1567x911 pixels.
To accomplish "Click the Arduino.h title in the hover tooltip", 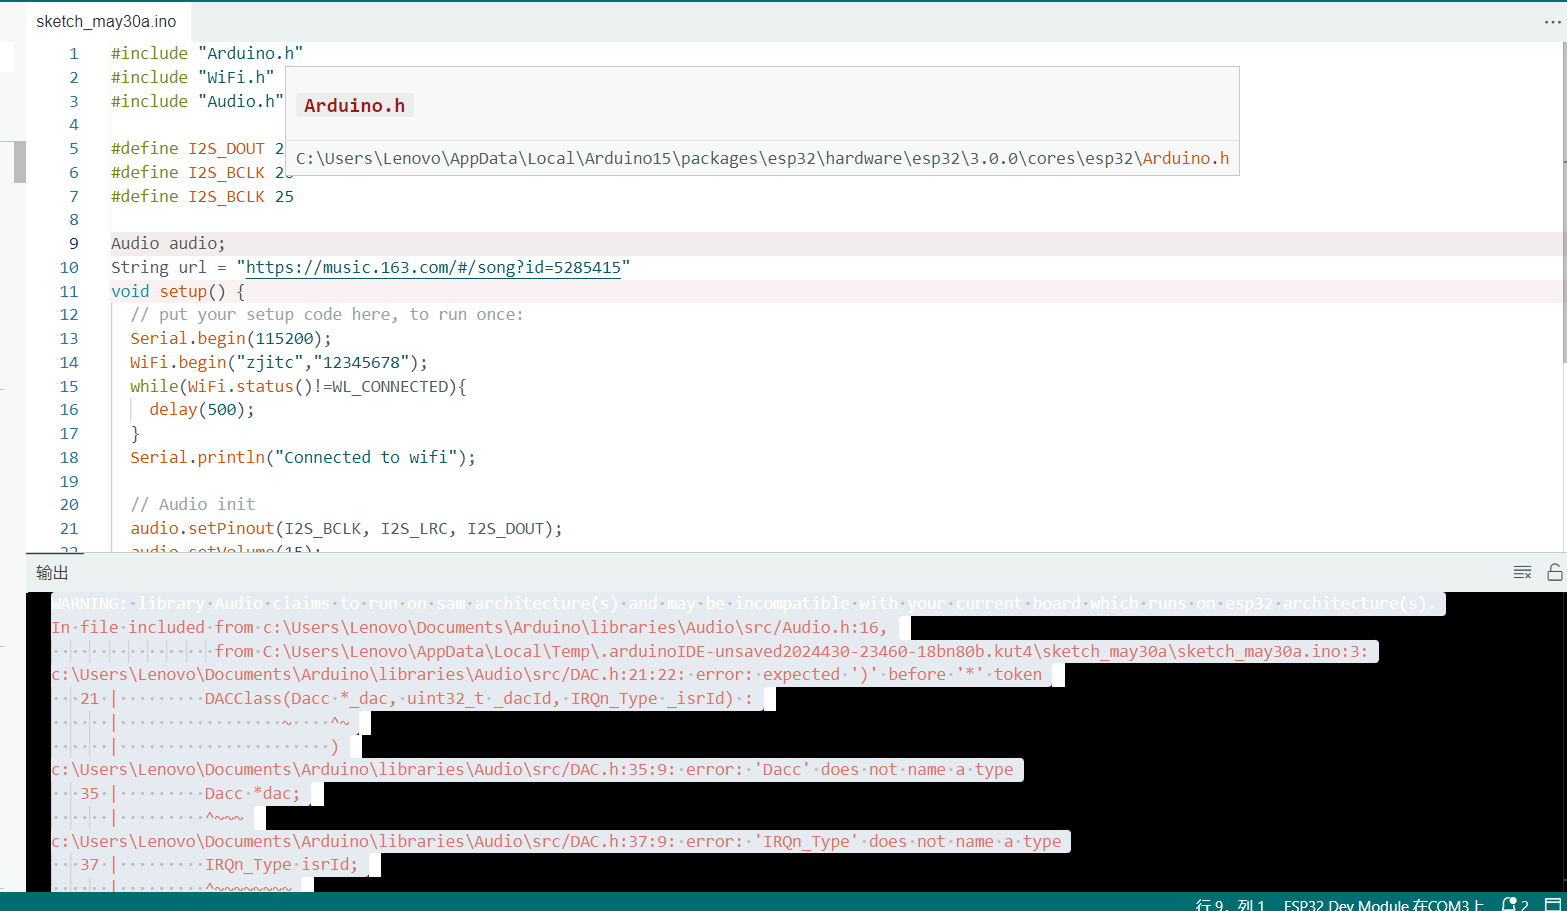I will tap(355, 105).
